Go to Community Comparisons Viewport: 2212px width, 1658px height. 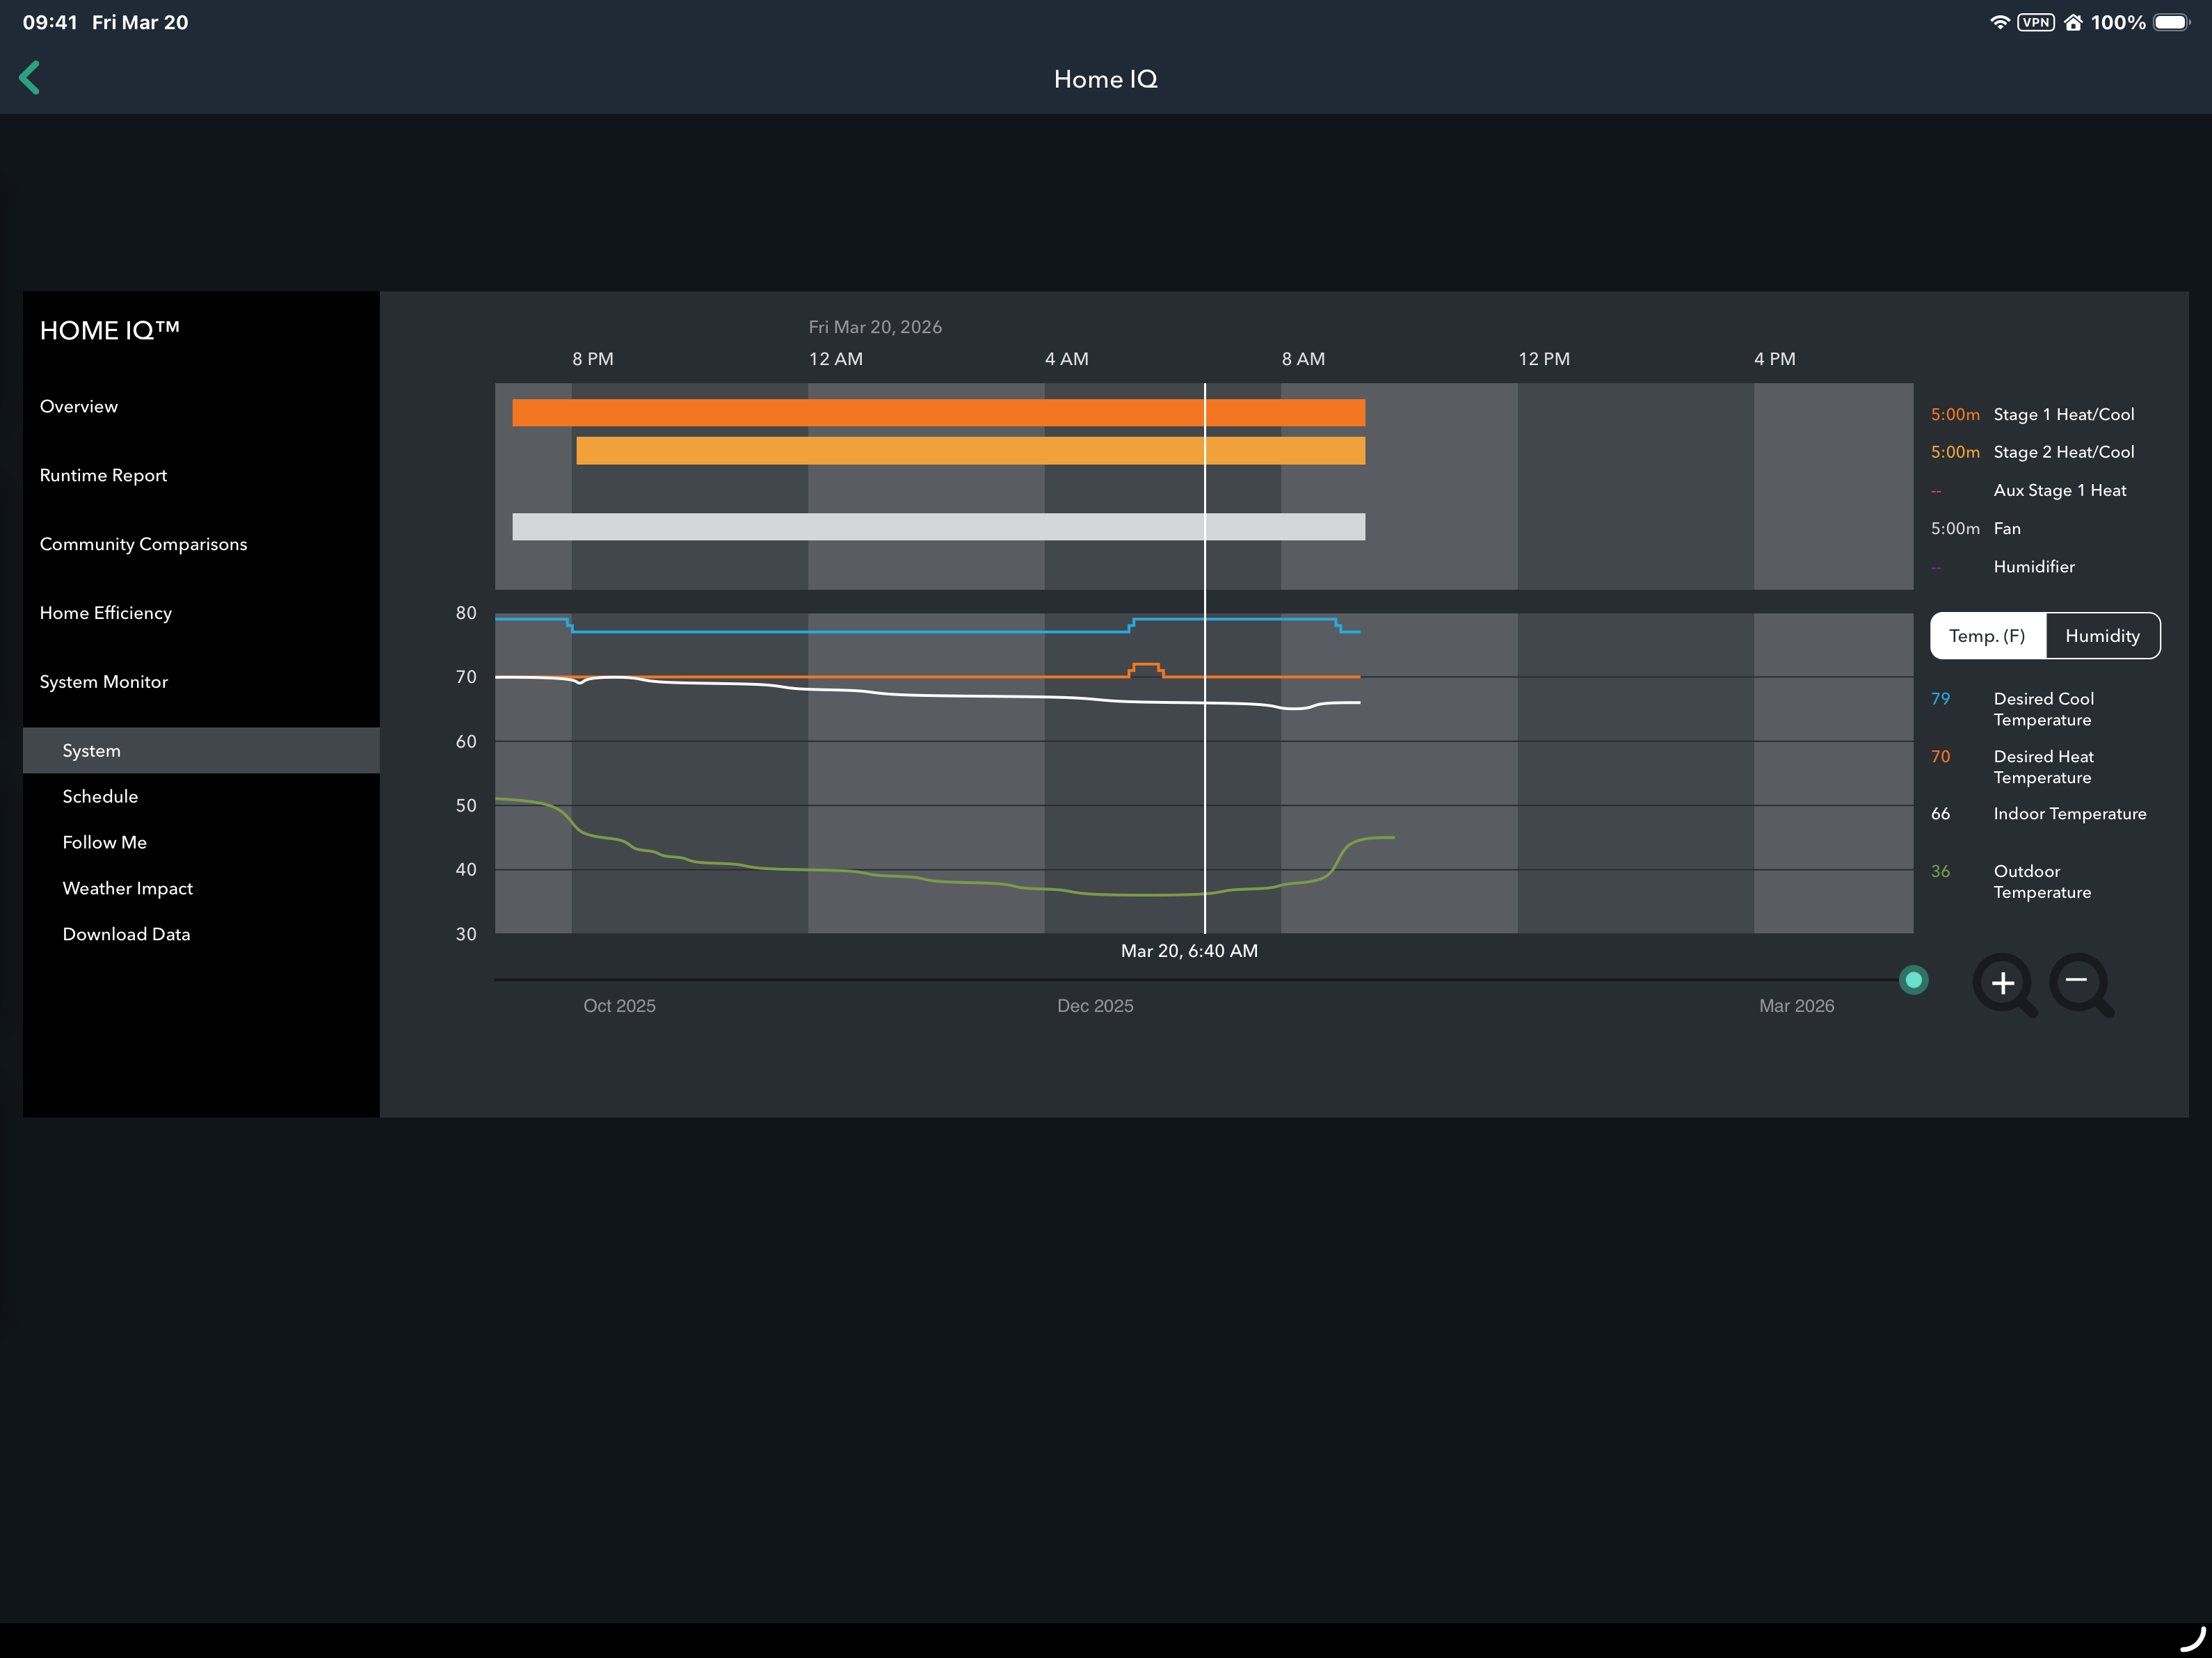[x=143, y=544]
